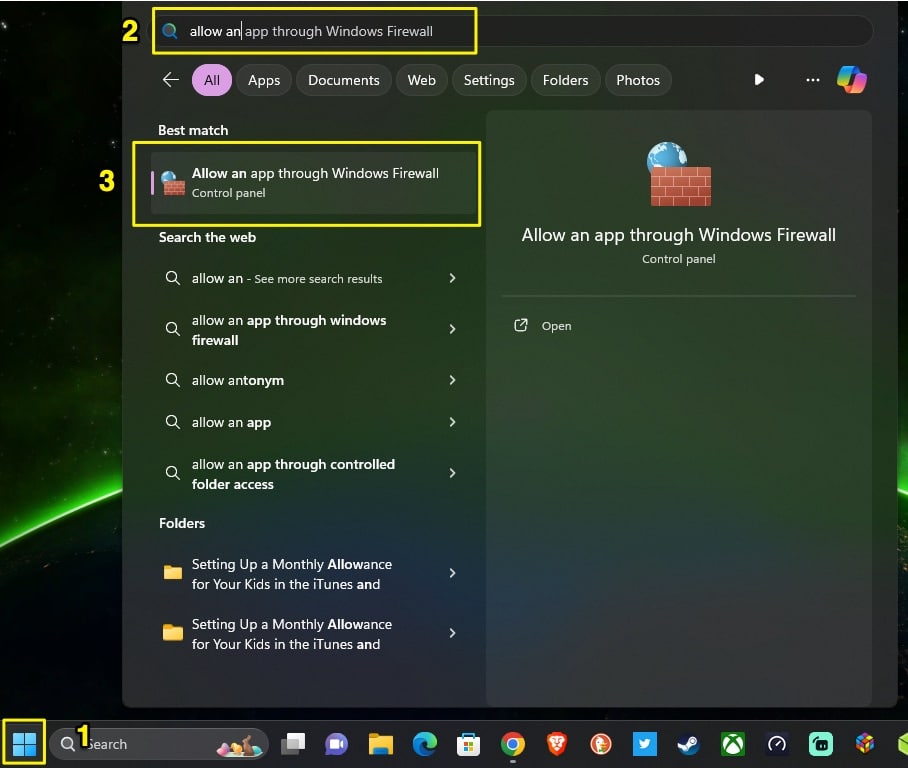This screenshot has height=768, width=908.
Task: Launch File Explorer from the taskbar
Action: (380, 744)
